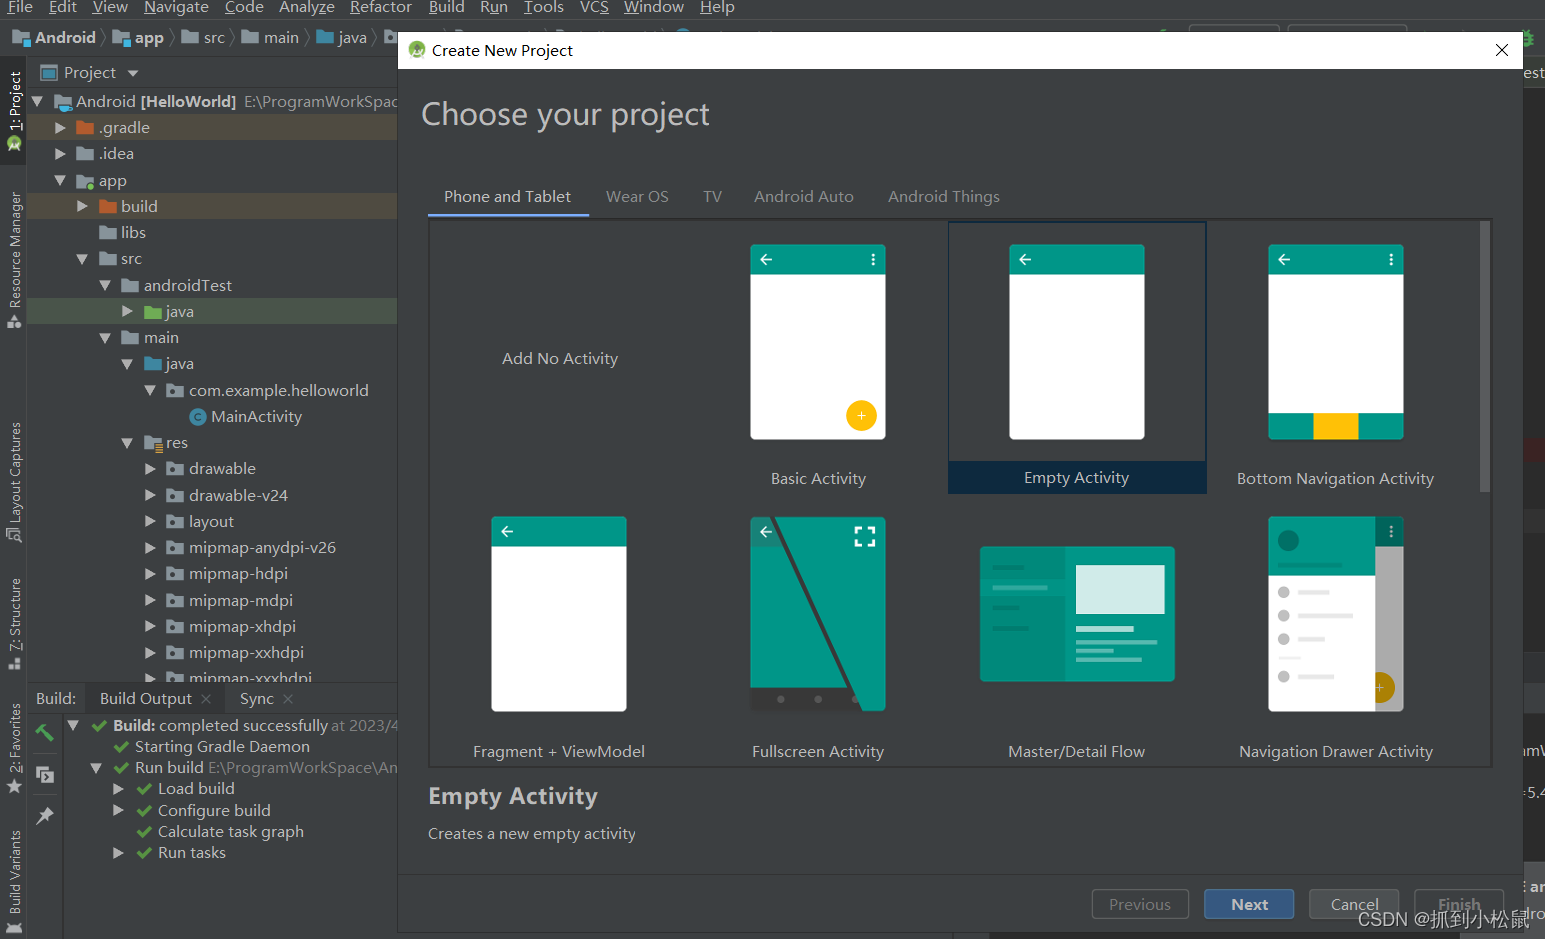Open the 1: Project tool window
Screen dimensions: 1545x939
click(x=14, y=109)
